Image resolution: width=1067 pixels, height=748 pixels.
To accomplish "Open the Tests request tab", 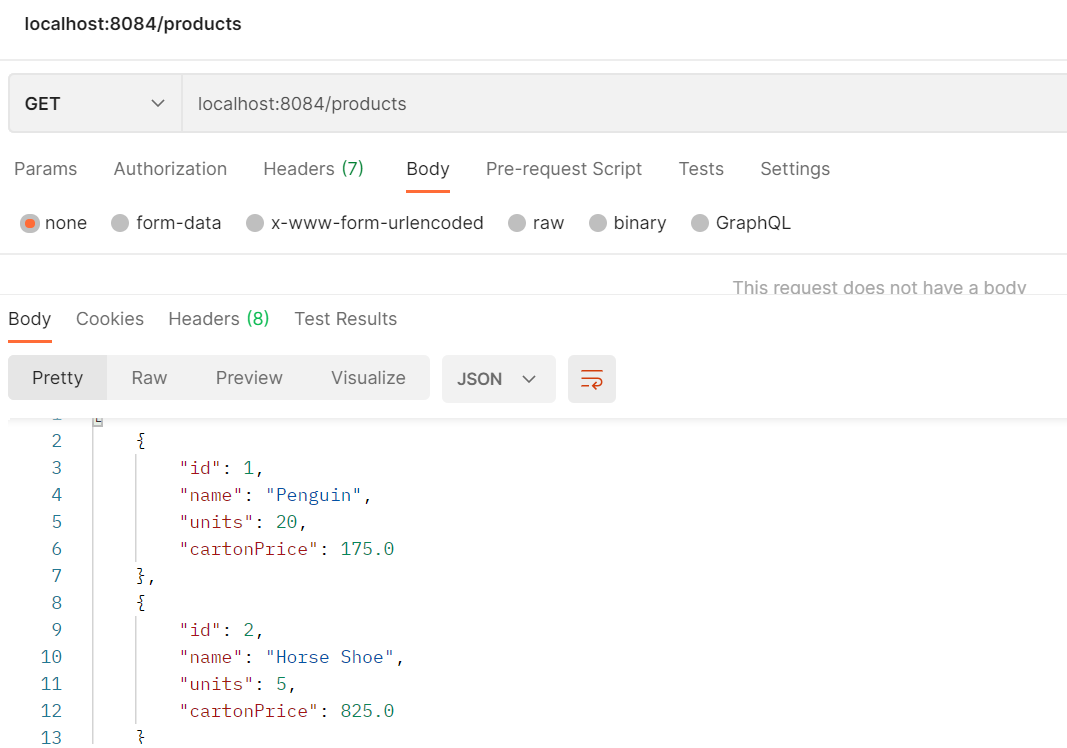I will point(701,169).
